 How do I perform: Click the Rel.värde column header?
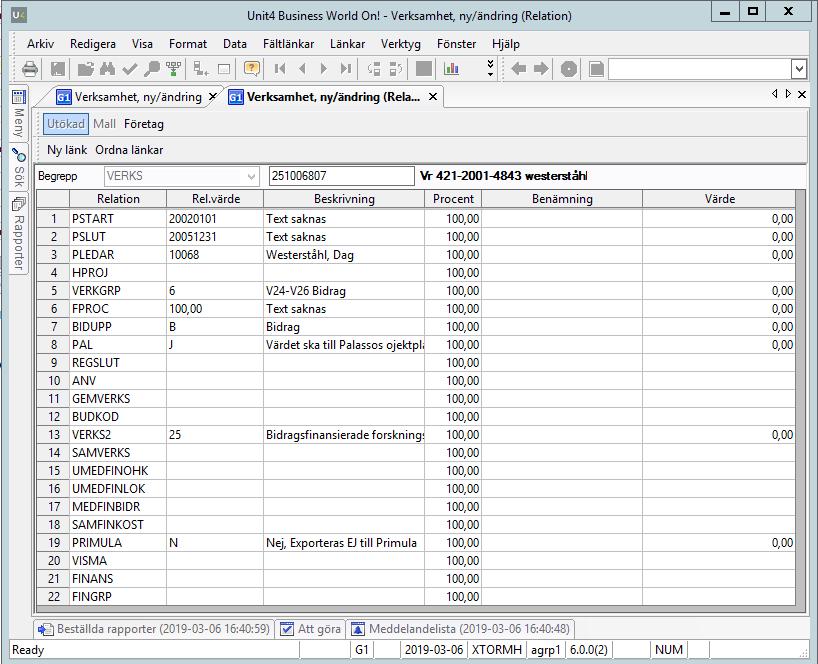[215, 199]
